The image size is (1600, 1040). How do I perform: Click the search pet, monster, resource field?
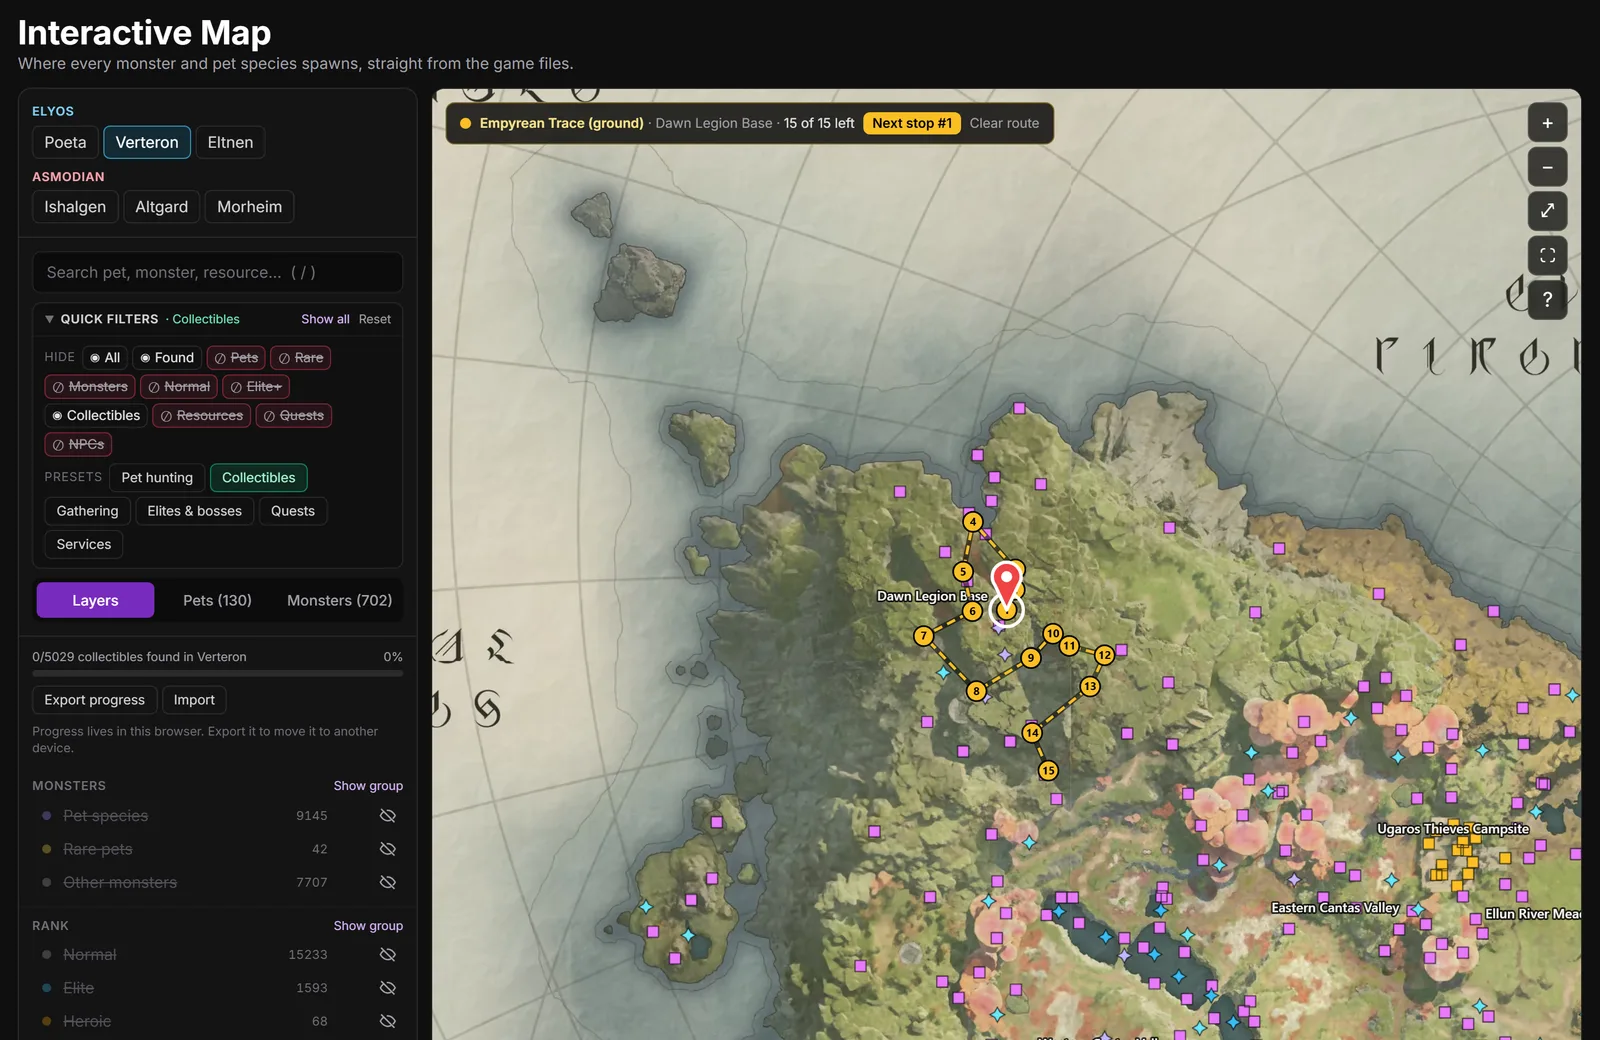point(217,272)
